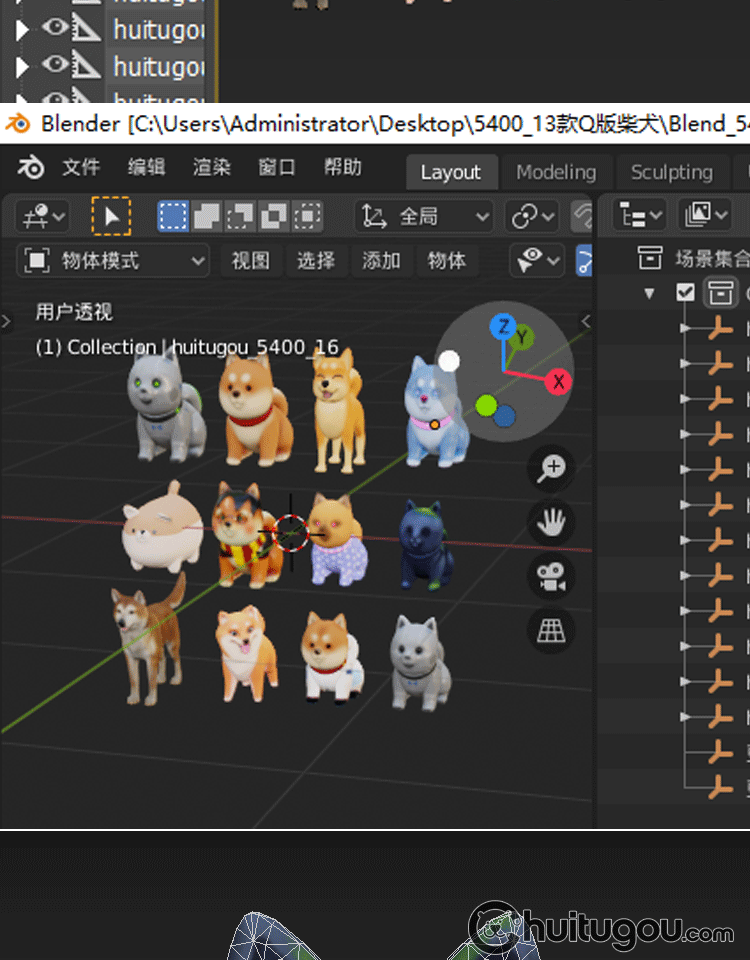Click the zoom view magnifier gizmo
Viewport: 750px width, 960px height.
coord(551,469)
